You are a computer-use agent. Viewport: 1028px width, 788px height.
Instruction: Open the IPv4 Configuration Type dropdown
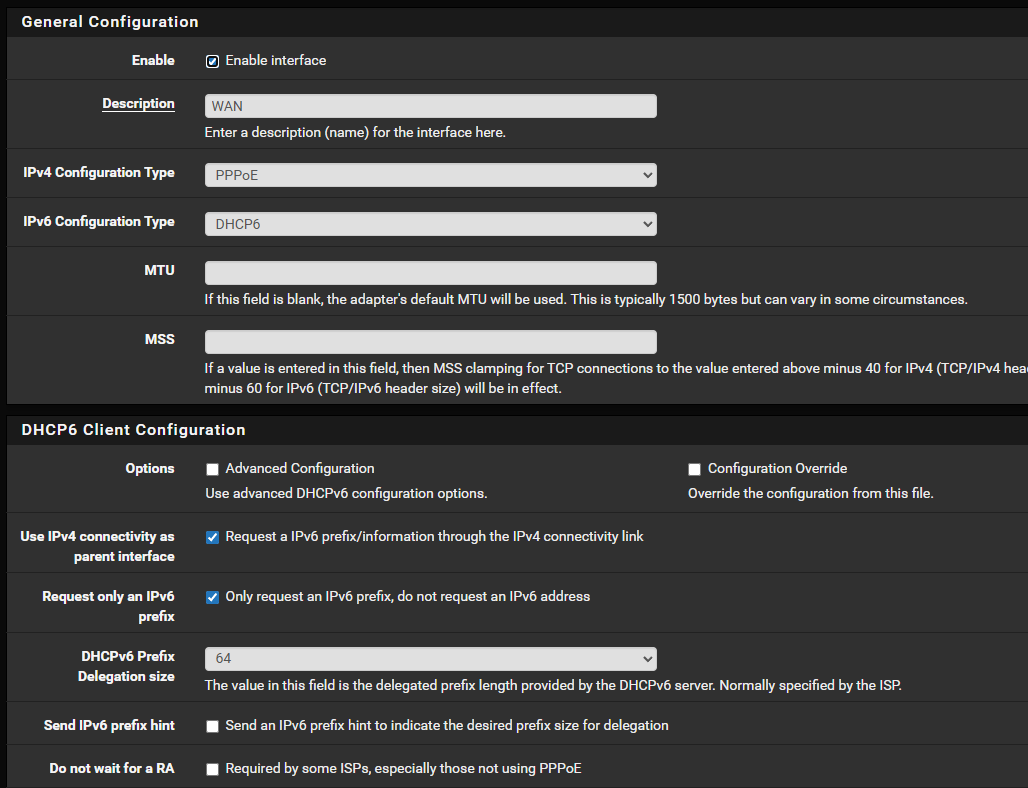(x=430, y=175)
